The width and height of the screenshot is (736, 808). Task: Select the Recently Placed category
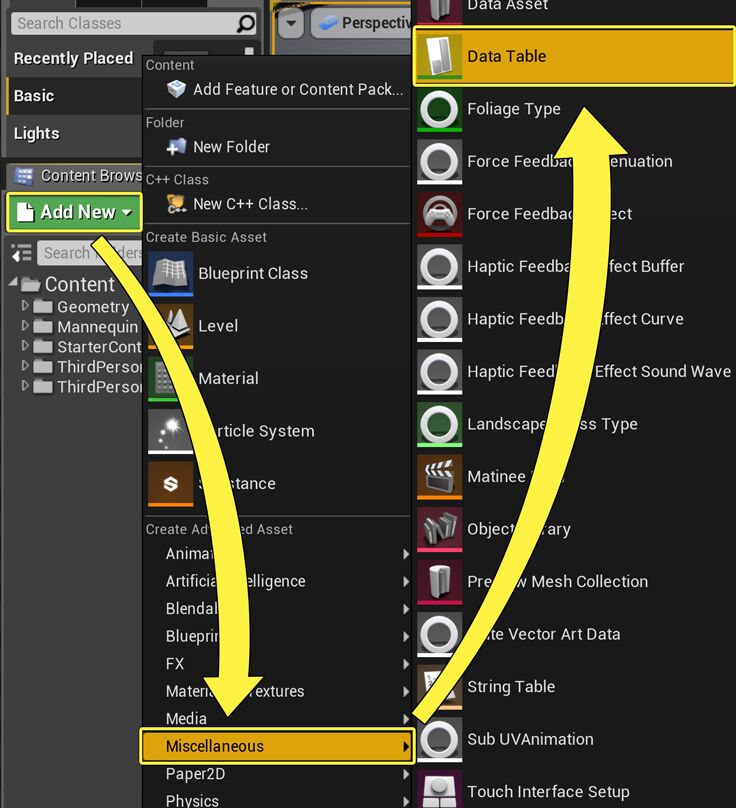tap(74, 58)
